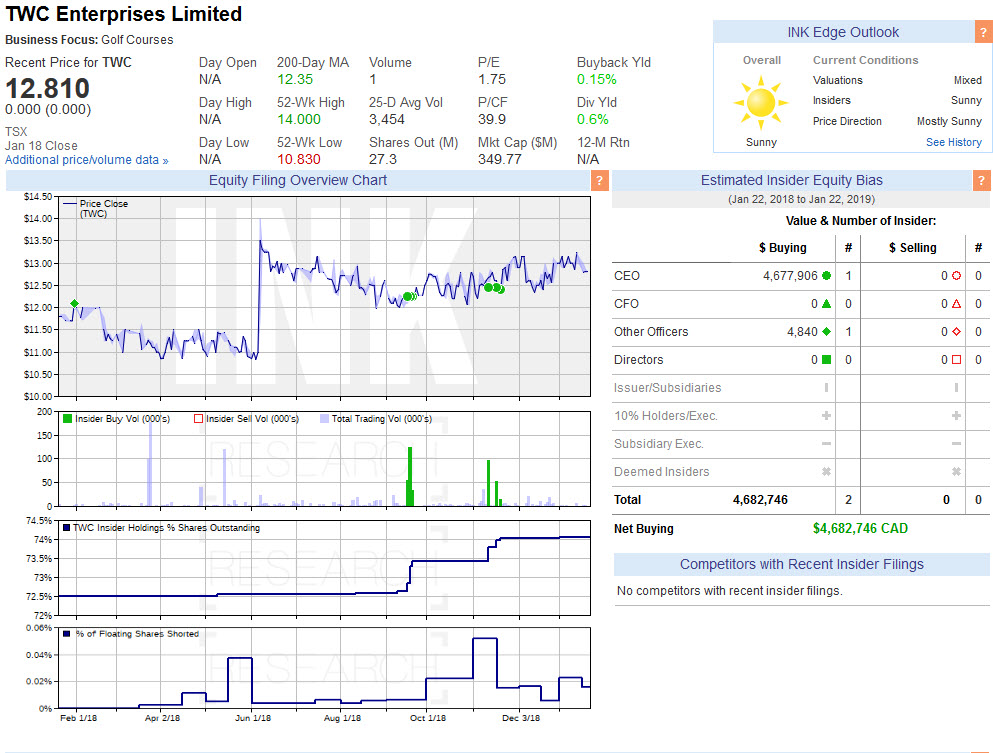993x753 pixels.
Task: Click the Deemed Insiders selling X icon
Action: (956, 472)
